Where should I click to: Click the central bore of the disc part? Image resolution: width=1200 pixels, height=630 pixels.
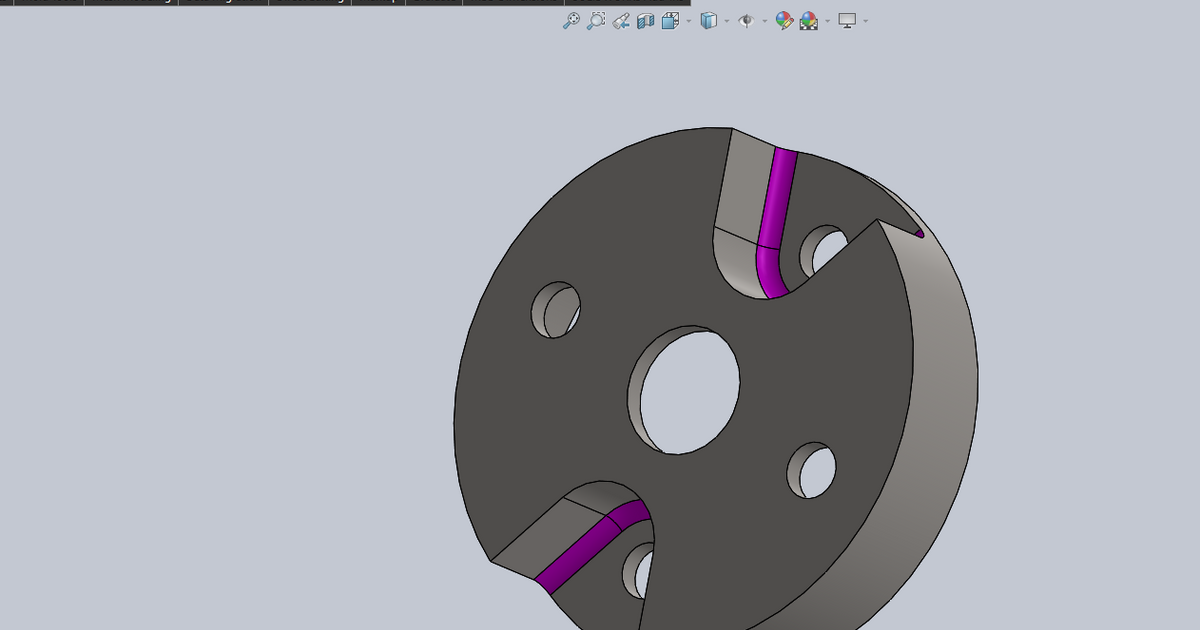[x=690, y=390]
